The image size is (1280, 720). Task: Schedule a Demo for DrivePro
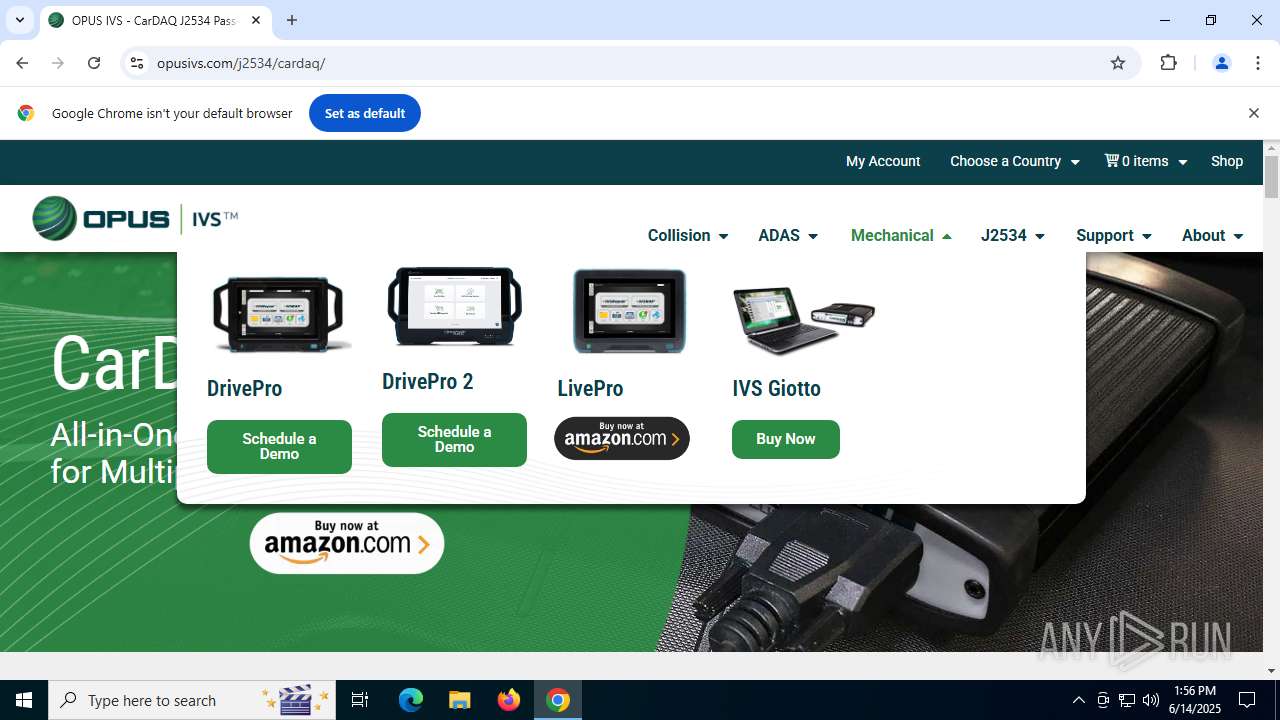pos(279,446)
